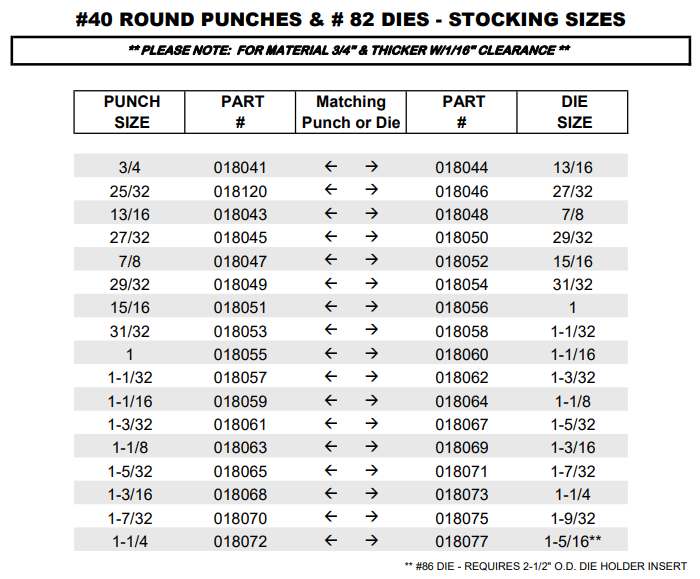The image size is (700, 579).
Task: Click the Matching Punch or Die header
Action: [351, 112]
